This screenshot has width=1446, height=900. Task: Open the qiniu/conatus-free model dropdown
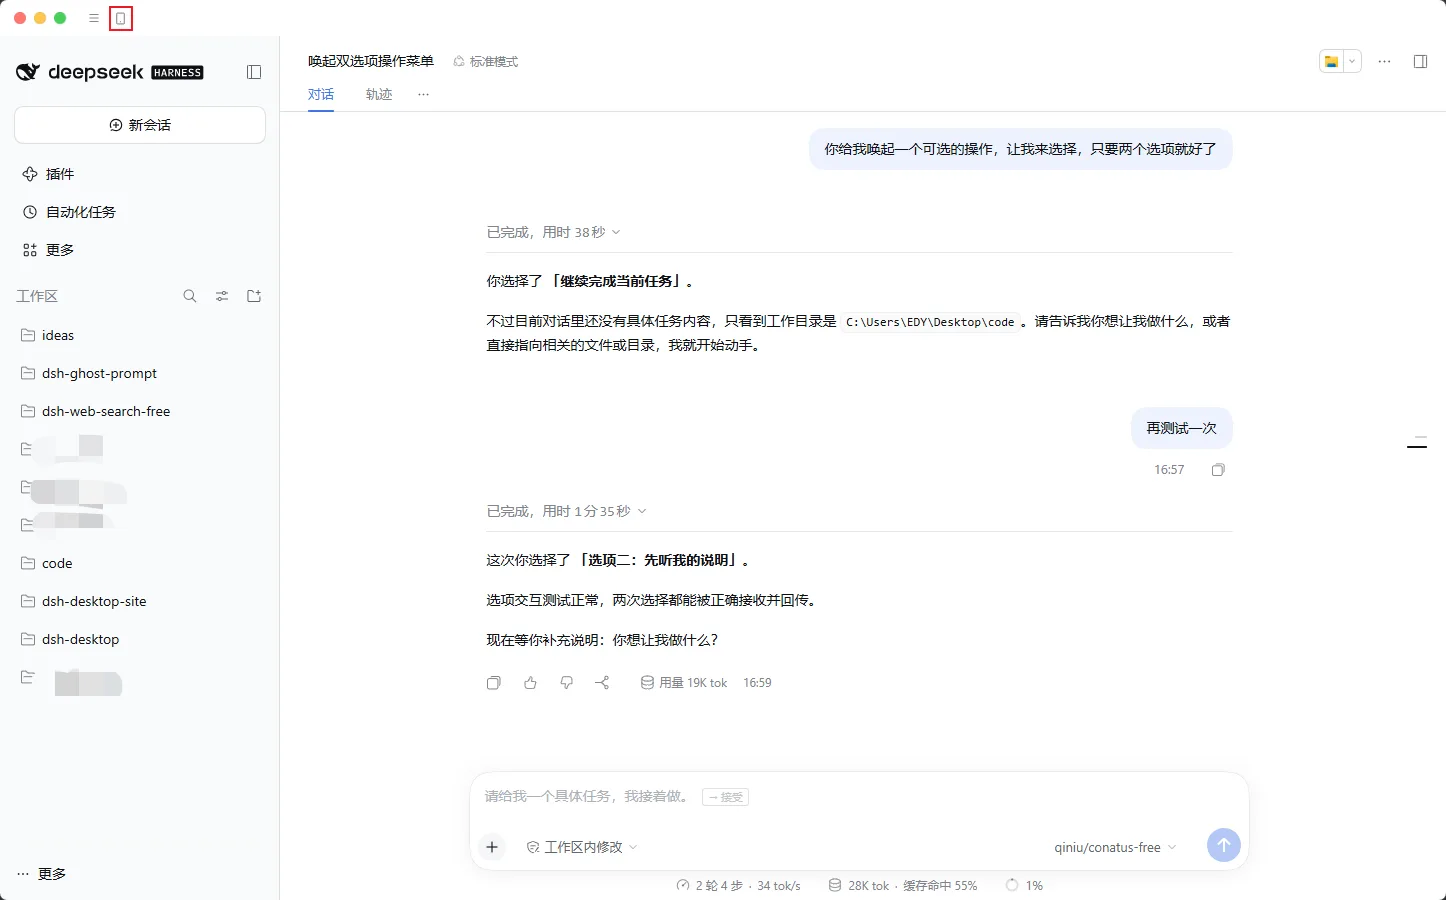[1115, 847]
